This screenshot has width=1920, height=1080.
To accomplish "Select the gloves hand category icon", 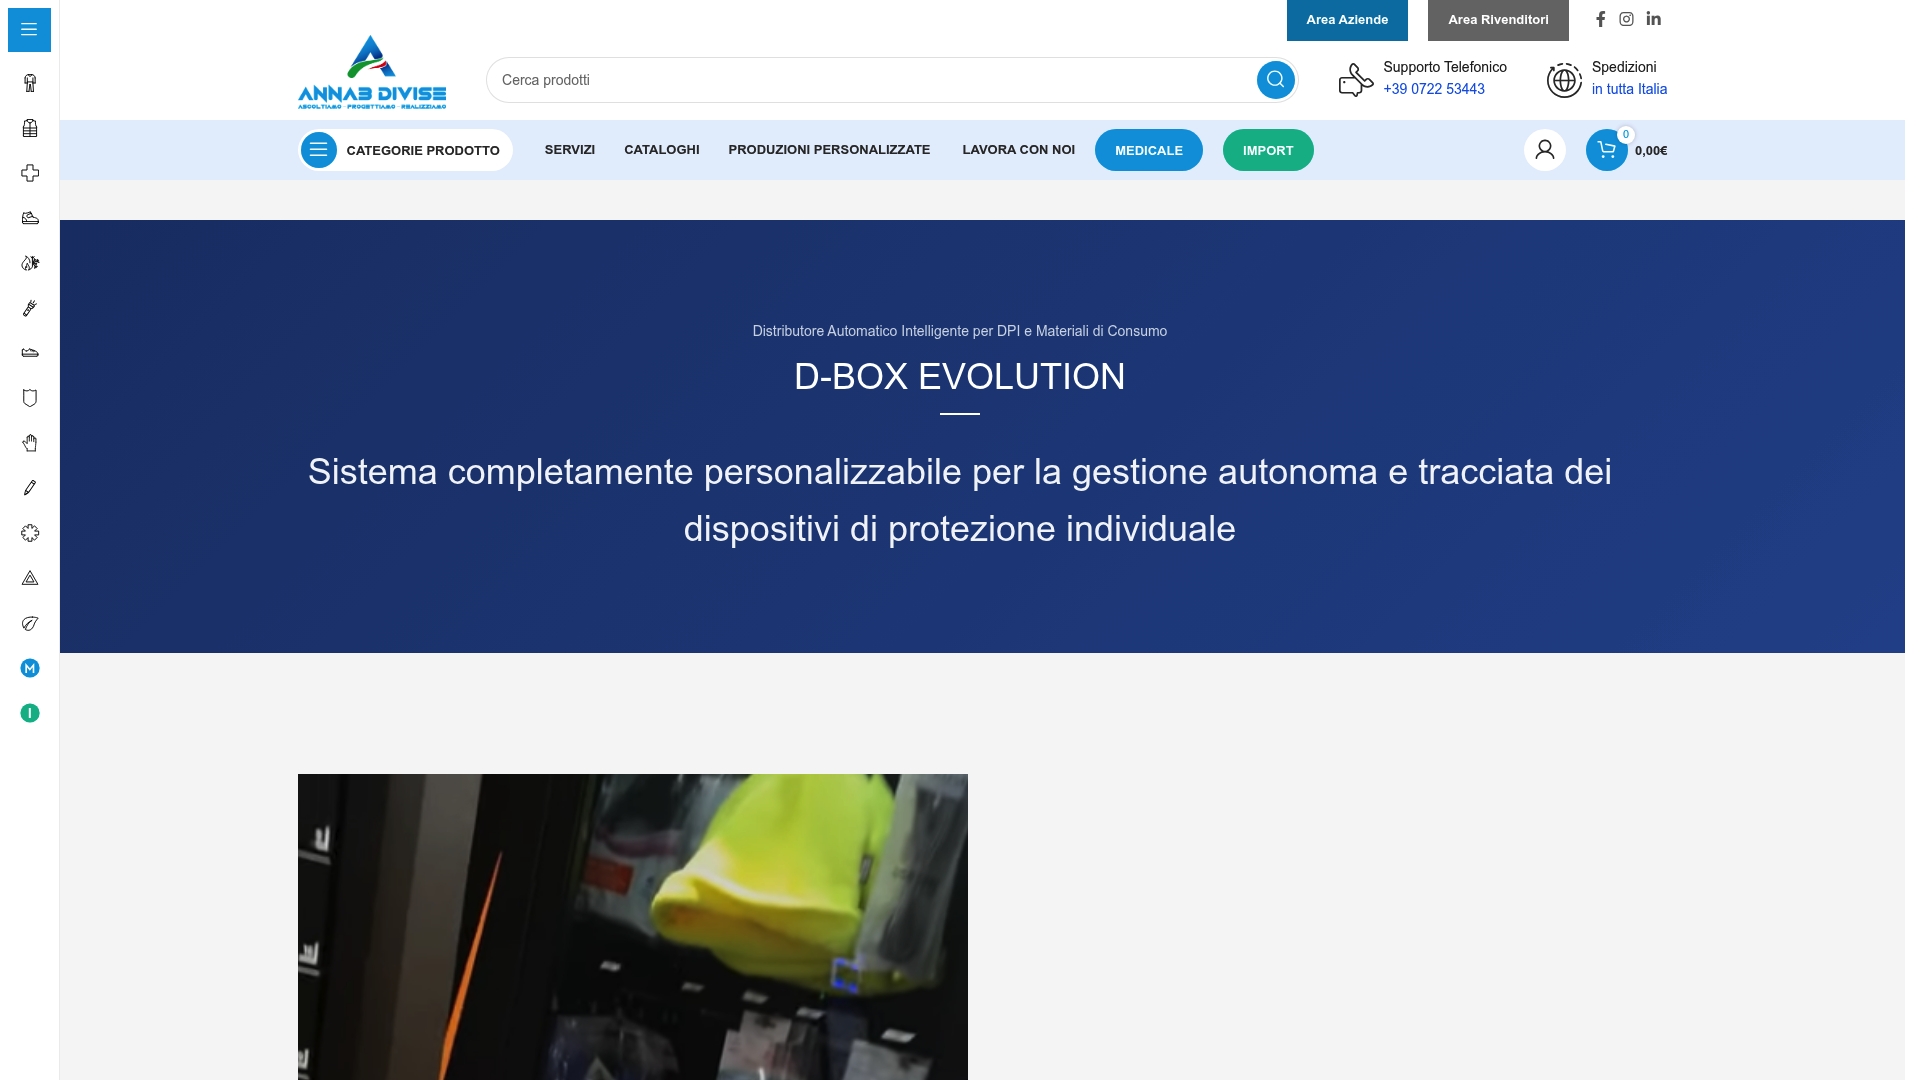I will coord(30,443).
